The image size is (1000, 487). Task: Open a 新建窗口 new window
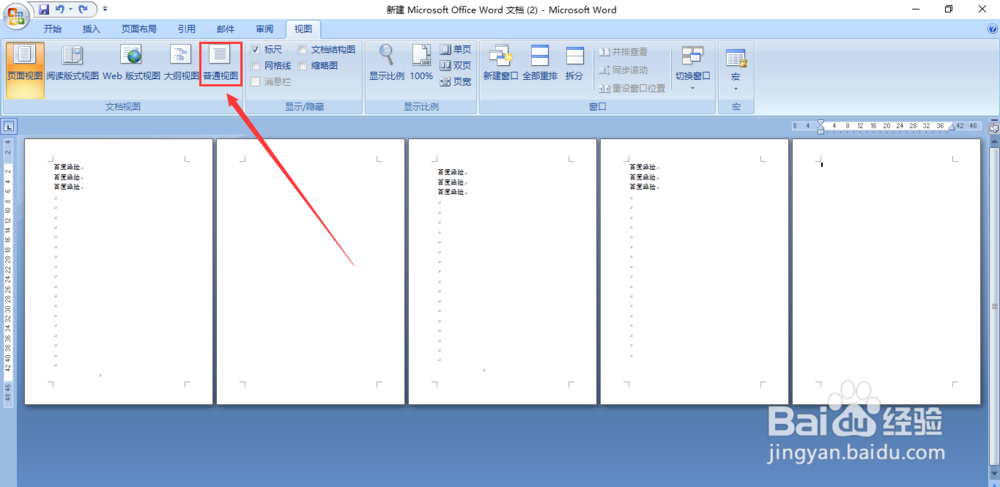click(x=501, y=63)
